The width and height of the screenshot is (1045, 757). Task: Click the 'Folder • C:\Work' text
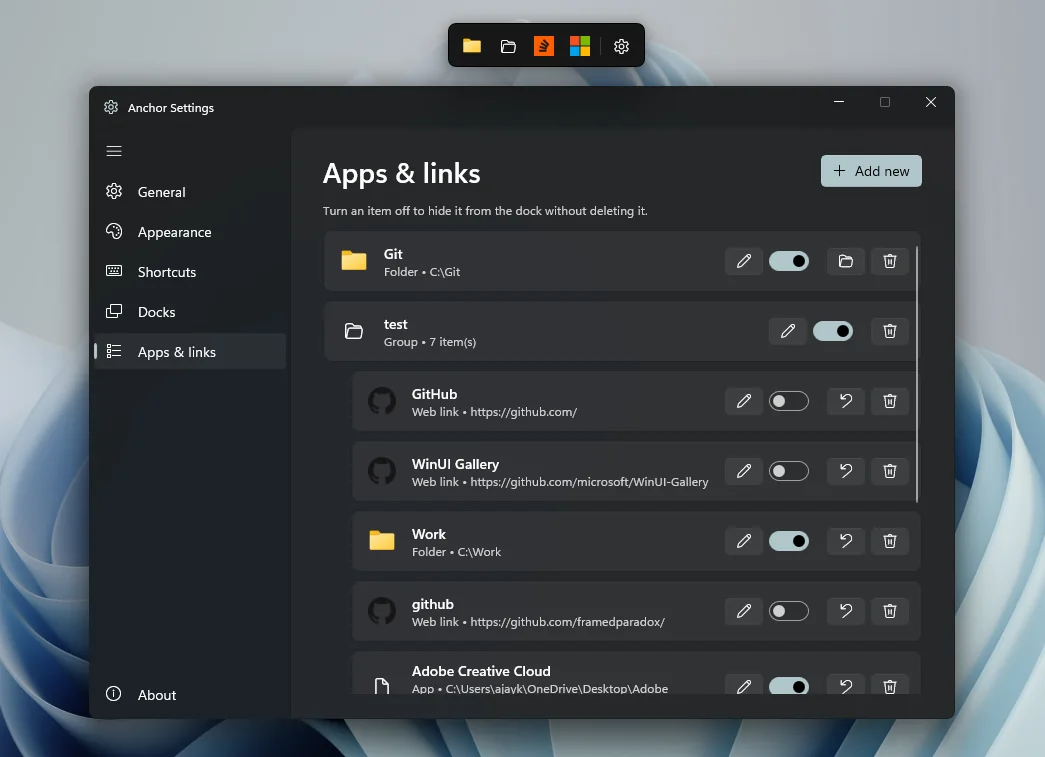[457, 552]
